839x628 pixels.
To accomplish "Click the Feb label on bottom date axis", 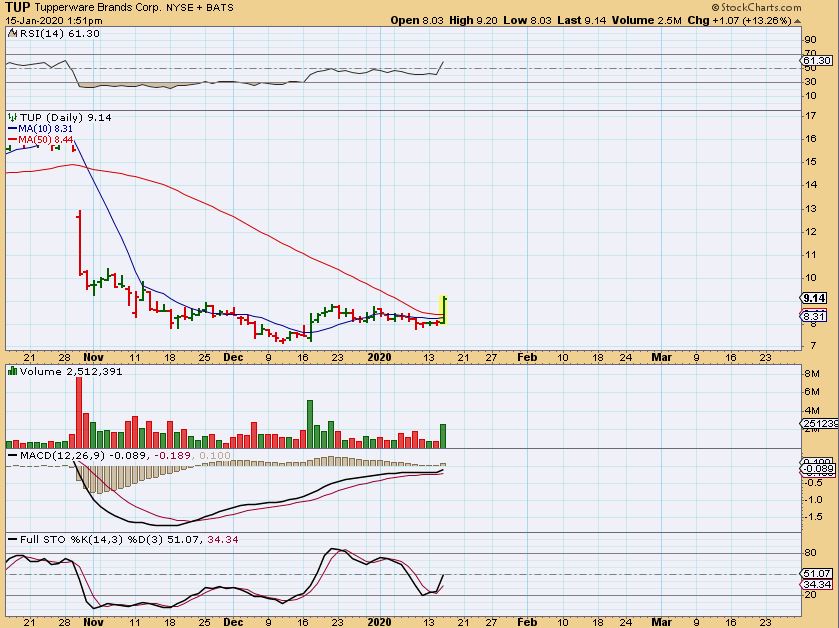I will 526,620.
